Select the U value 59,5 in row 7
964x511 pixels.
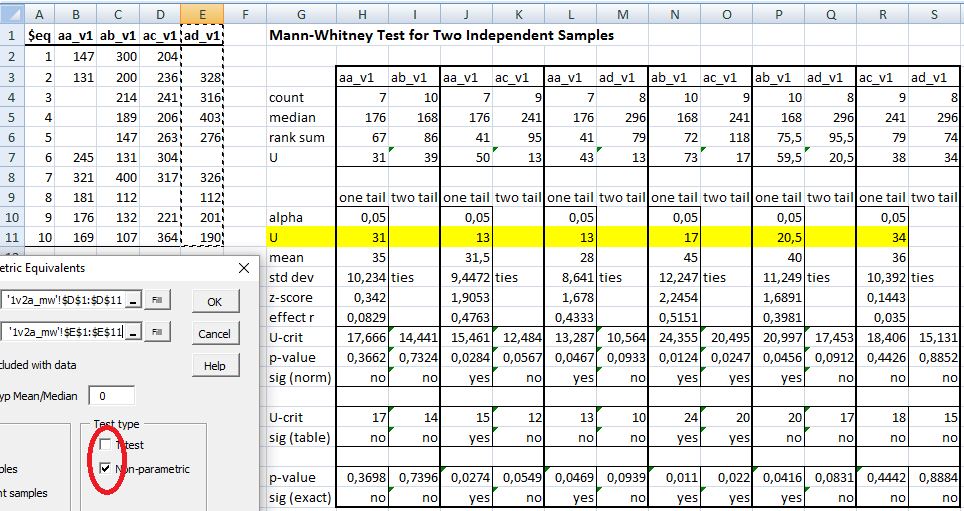[x=778, y=157]
